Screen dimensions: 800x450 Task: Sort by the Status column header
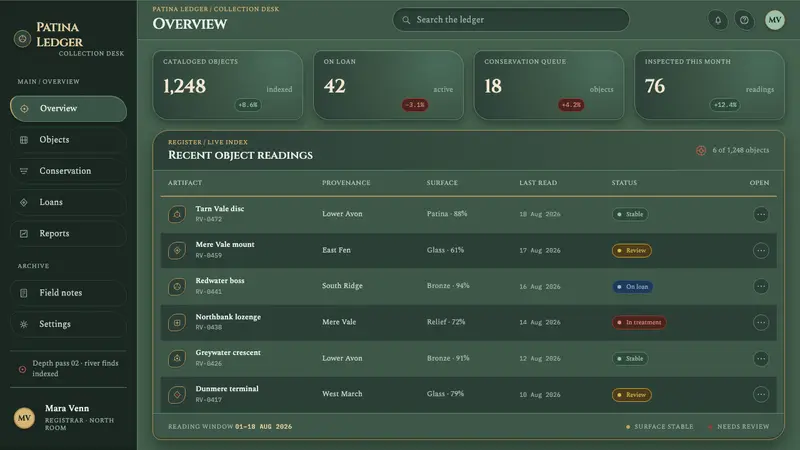[624, 183]
